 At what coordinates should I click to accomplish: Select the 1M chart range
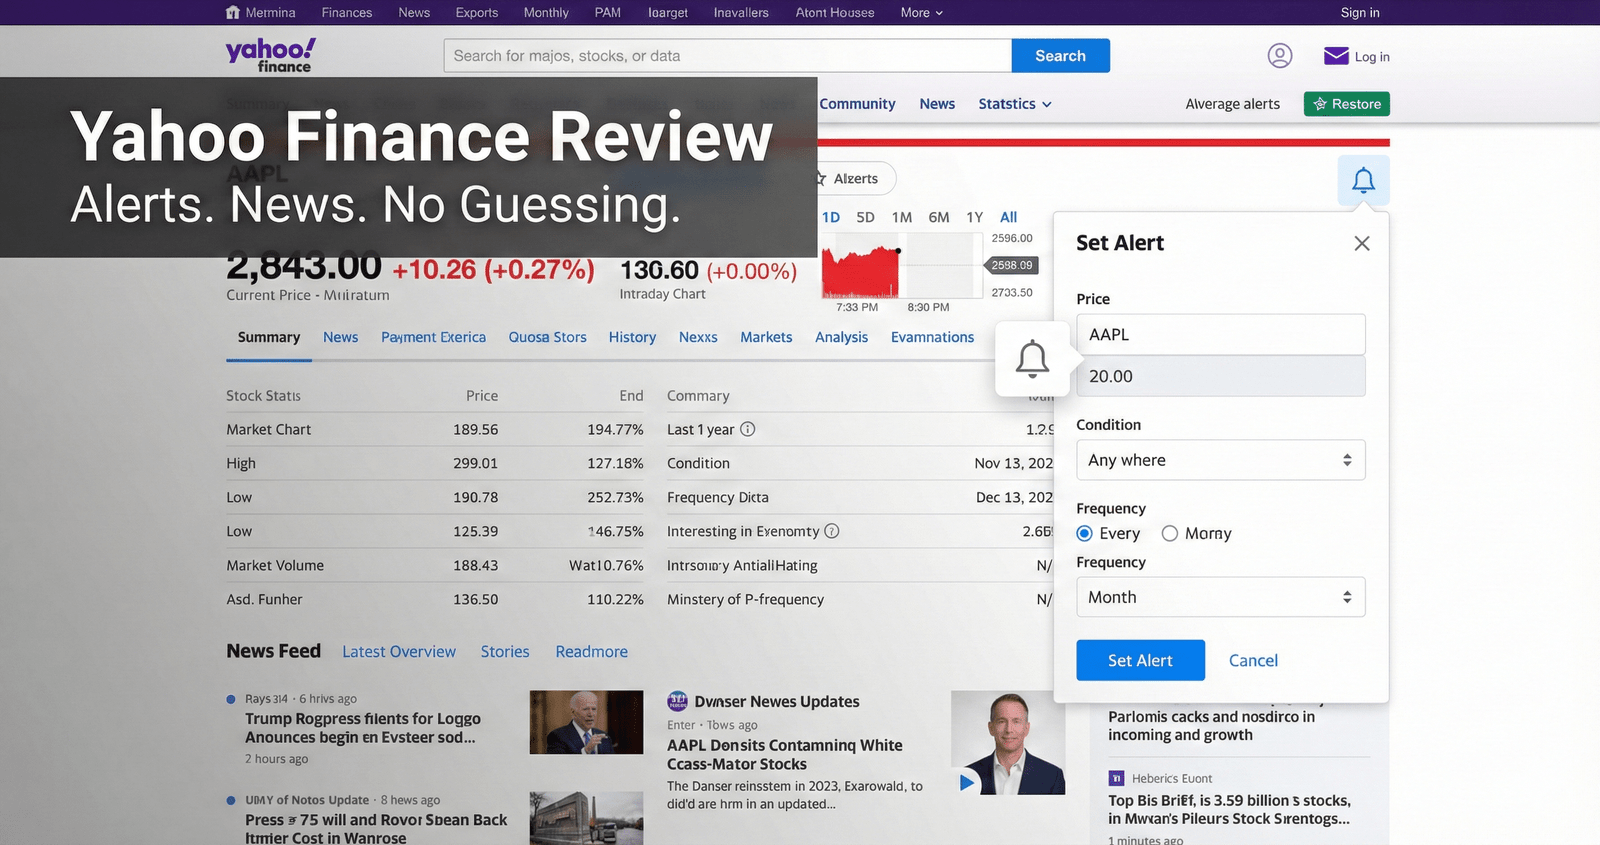(902, 217)
